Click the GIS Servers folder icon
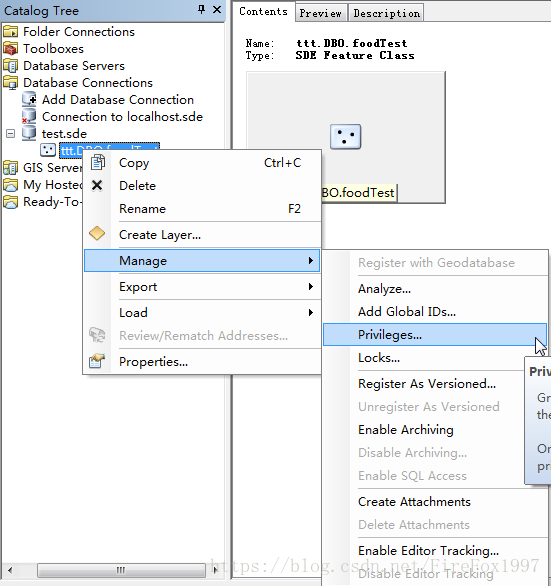551x586 pixels. click(10, 168)
